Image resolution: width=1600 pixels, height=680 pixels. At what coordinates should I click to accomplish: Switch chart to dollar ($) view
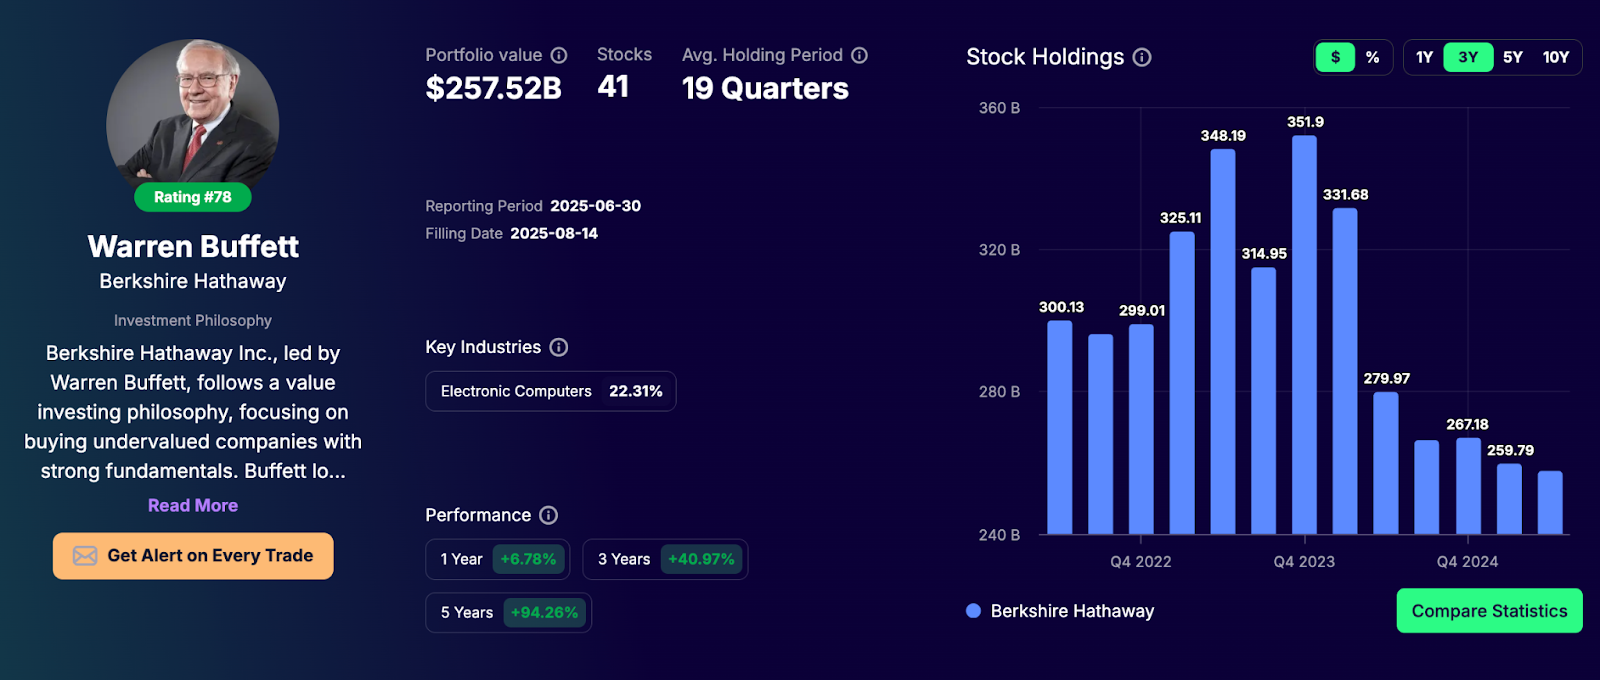click(1335, 57)
